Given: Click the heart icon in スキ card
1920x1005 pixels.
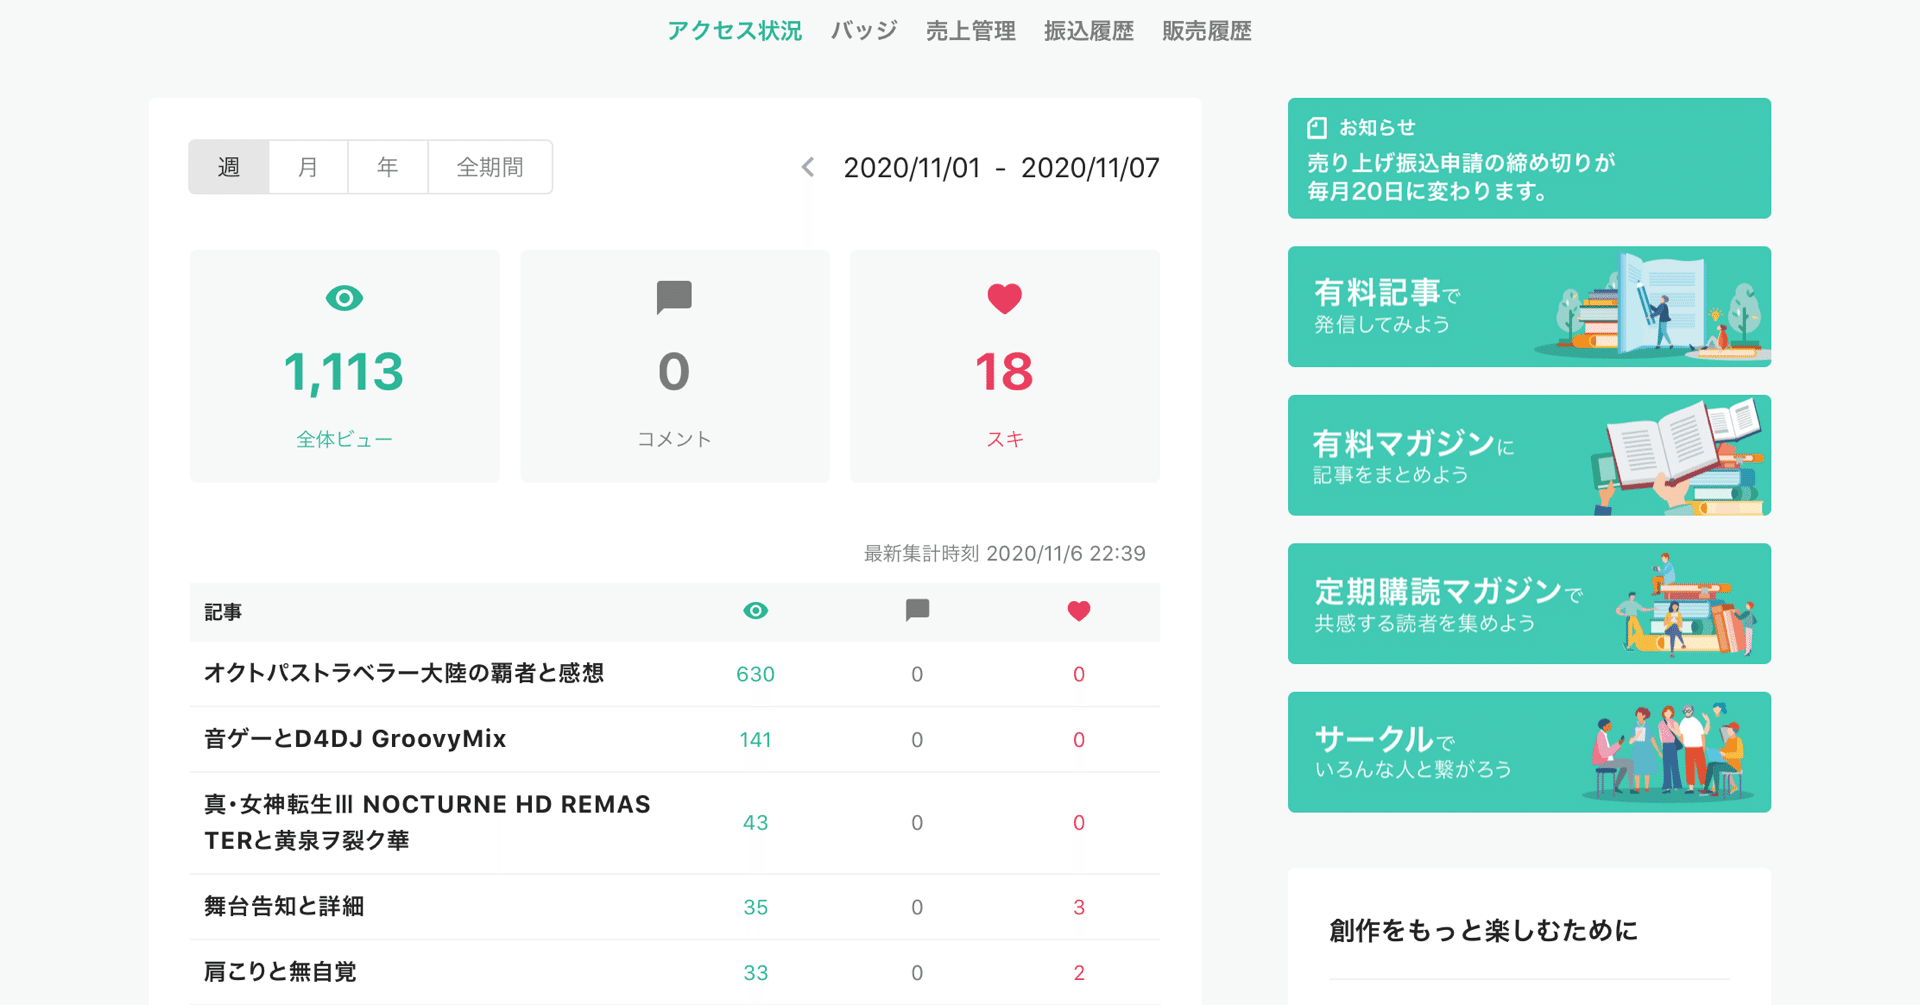Looking at the screenshot, I should (1004, 298).
